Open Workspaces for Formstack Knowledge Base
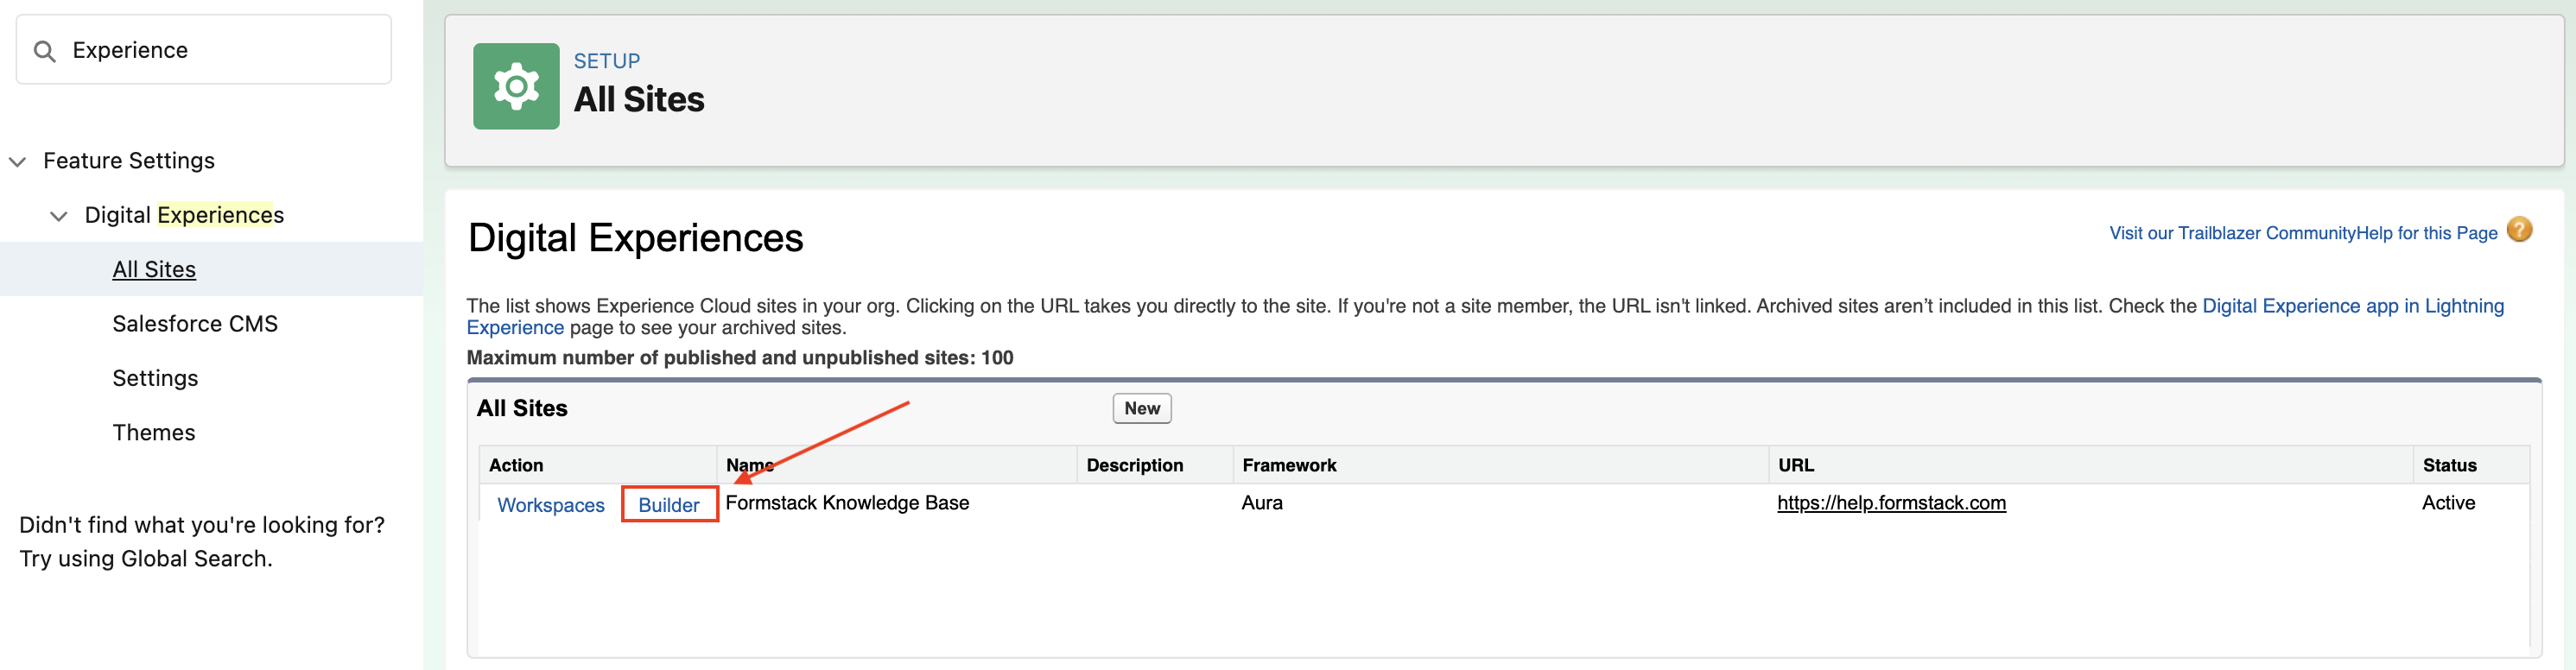This screenshot has height=670, width=2576. [550, 505]
